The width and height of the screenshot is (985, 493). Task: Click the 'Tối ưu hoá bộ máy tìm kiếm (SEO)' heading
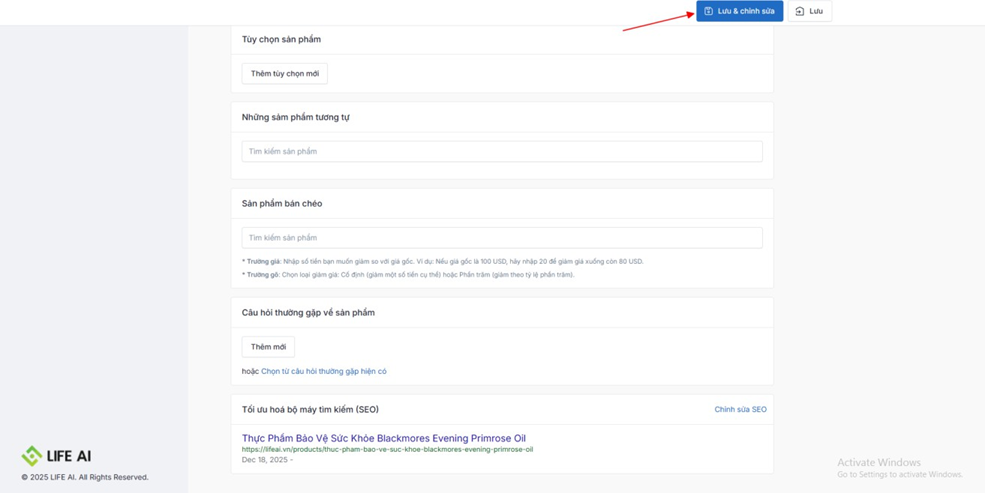tap(310, 409)
